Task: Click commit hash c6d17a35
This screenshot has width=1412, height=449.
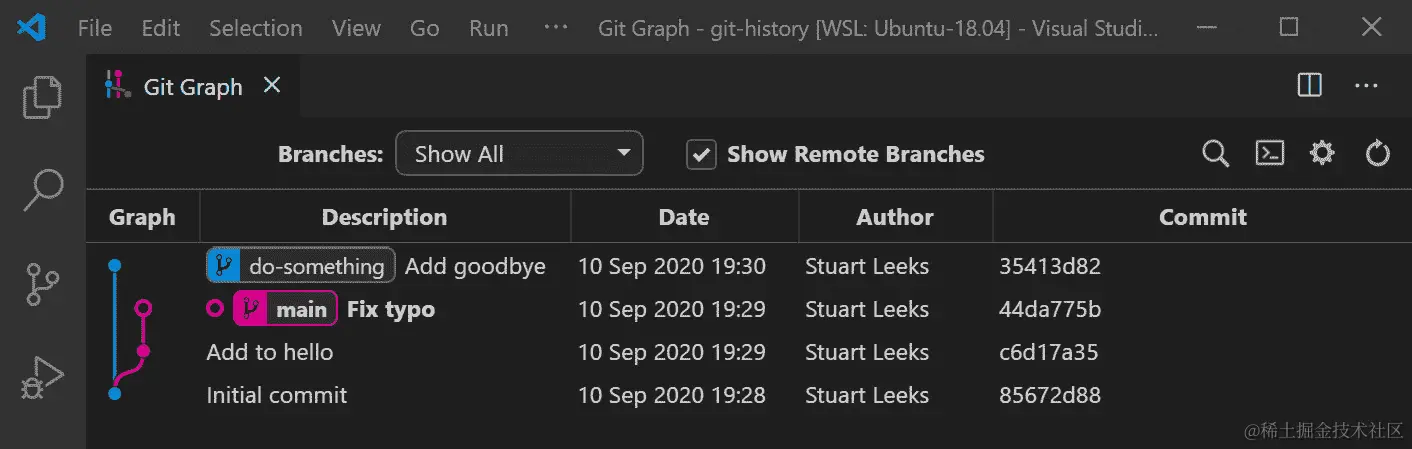Action: click(1048, 352)
